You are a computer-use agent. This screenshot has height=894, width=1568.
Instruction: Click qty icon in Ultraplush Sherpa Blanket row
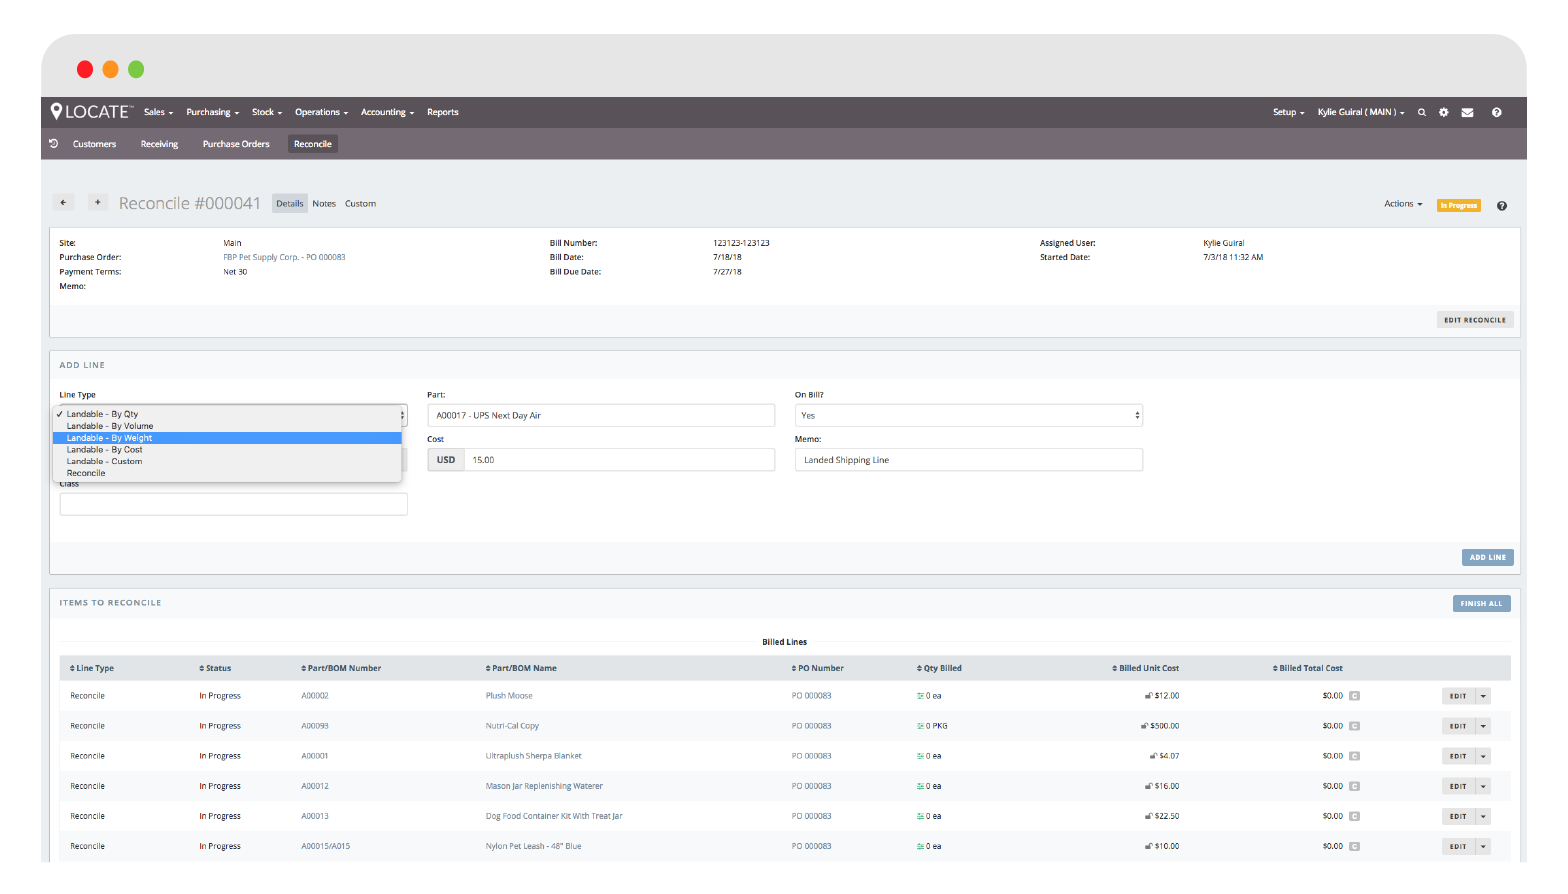[920, 756]
